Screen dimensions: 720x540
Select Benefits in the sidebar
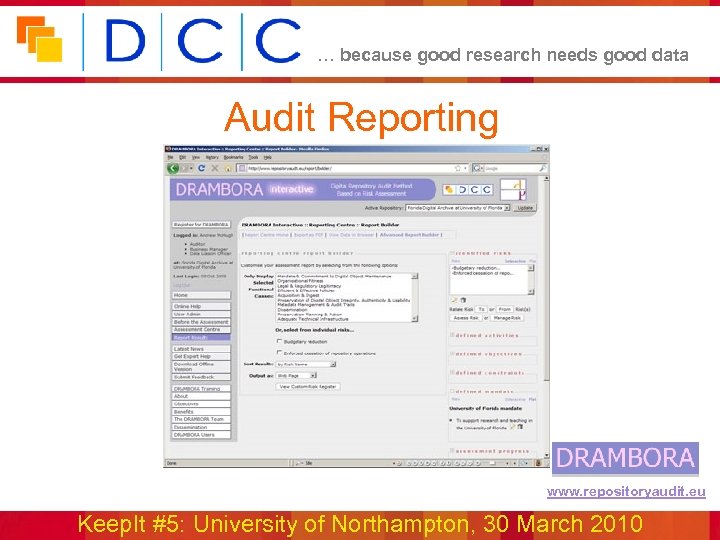(201, 411)
